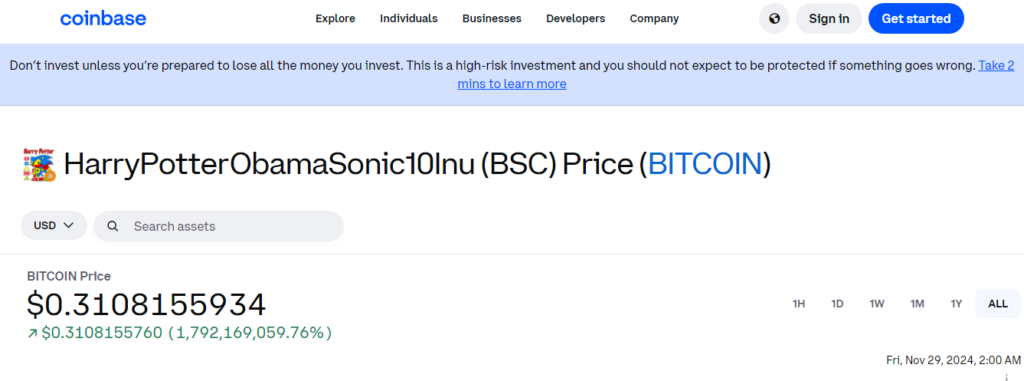The width and height of the screenshot is (1024, 381).
Task: Click the BITCOIN ticker link in the title
Action: tap(705, 164)
